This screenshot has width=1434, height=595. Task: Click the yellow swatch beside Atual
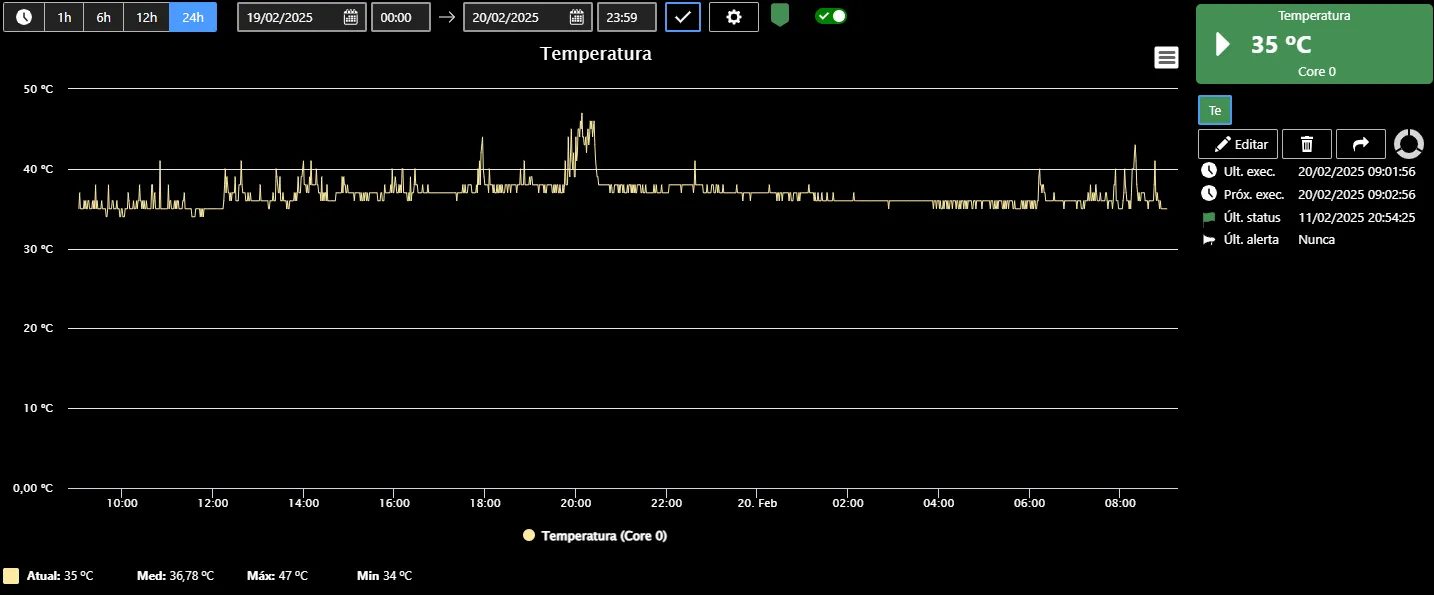[11, 576]
